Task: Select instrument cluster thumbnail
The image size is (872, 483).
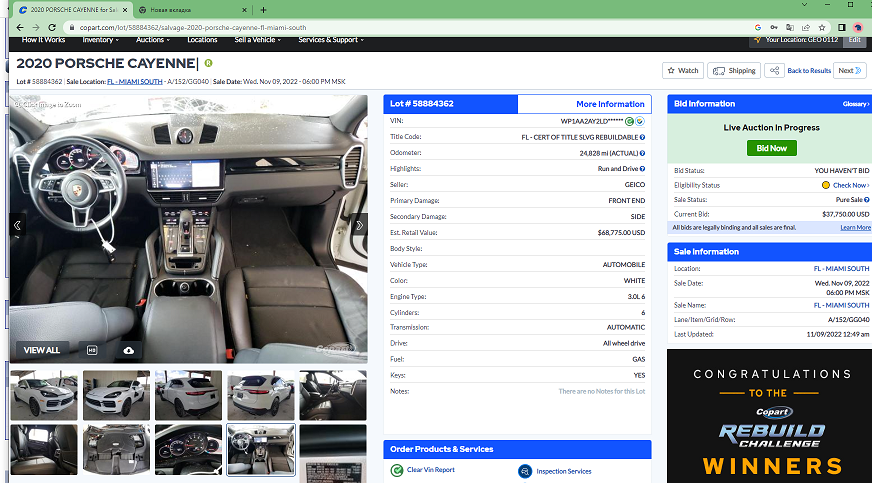Action: [x=189, y=450]
